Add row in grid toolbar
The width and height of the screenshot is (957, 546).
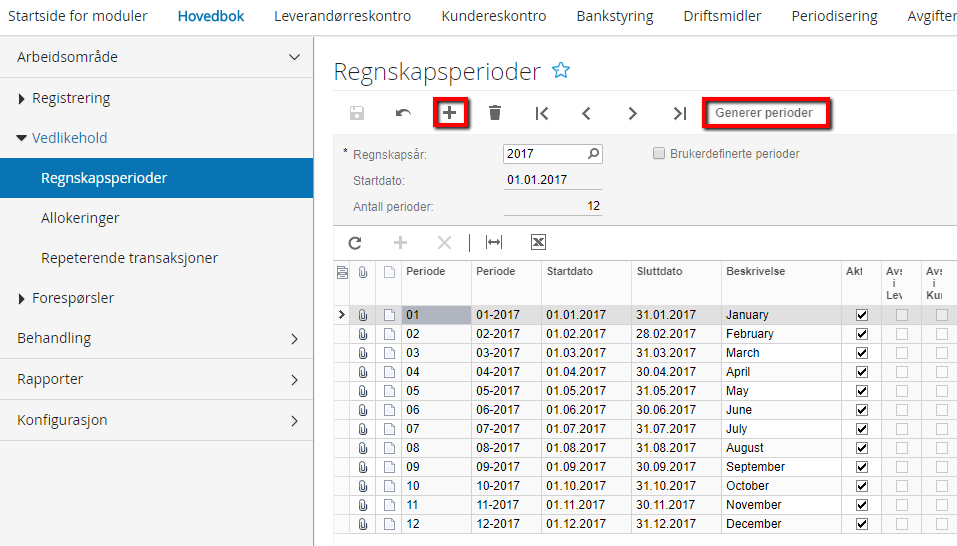400,243
